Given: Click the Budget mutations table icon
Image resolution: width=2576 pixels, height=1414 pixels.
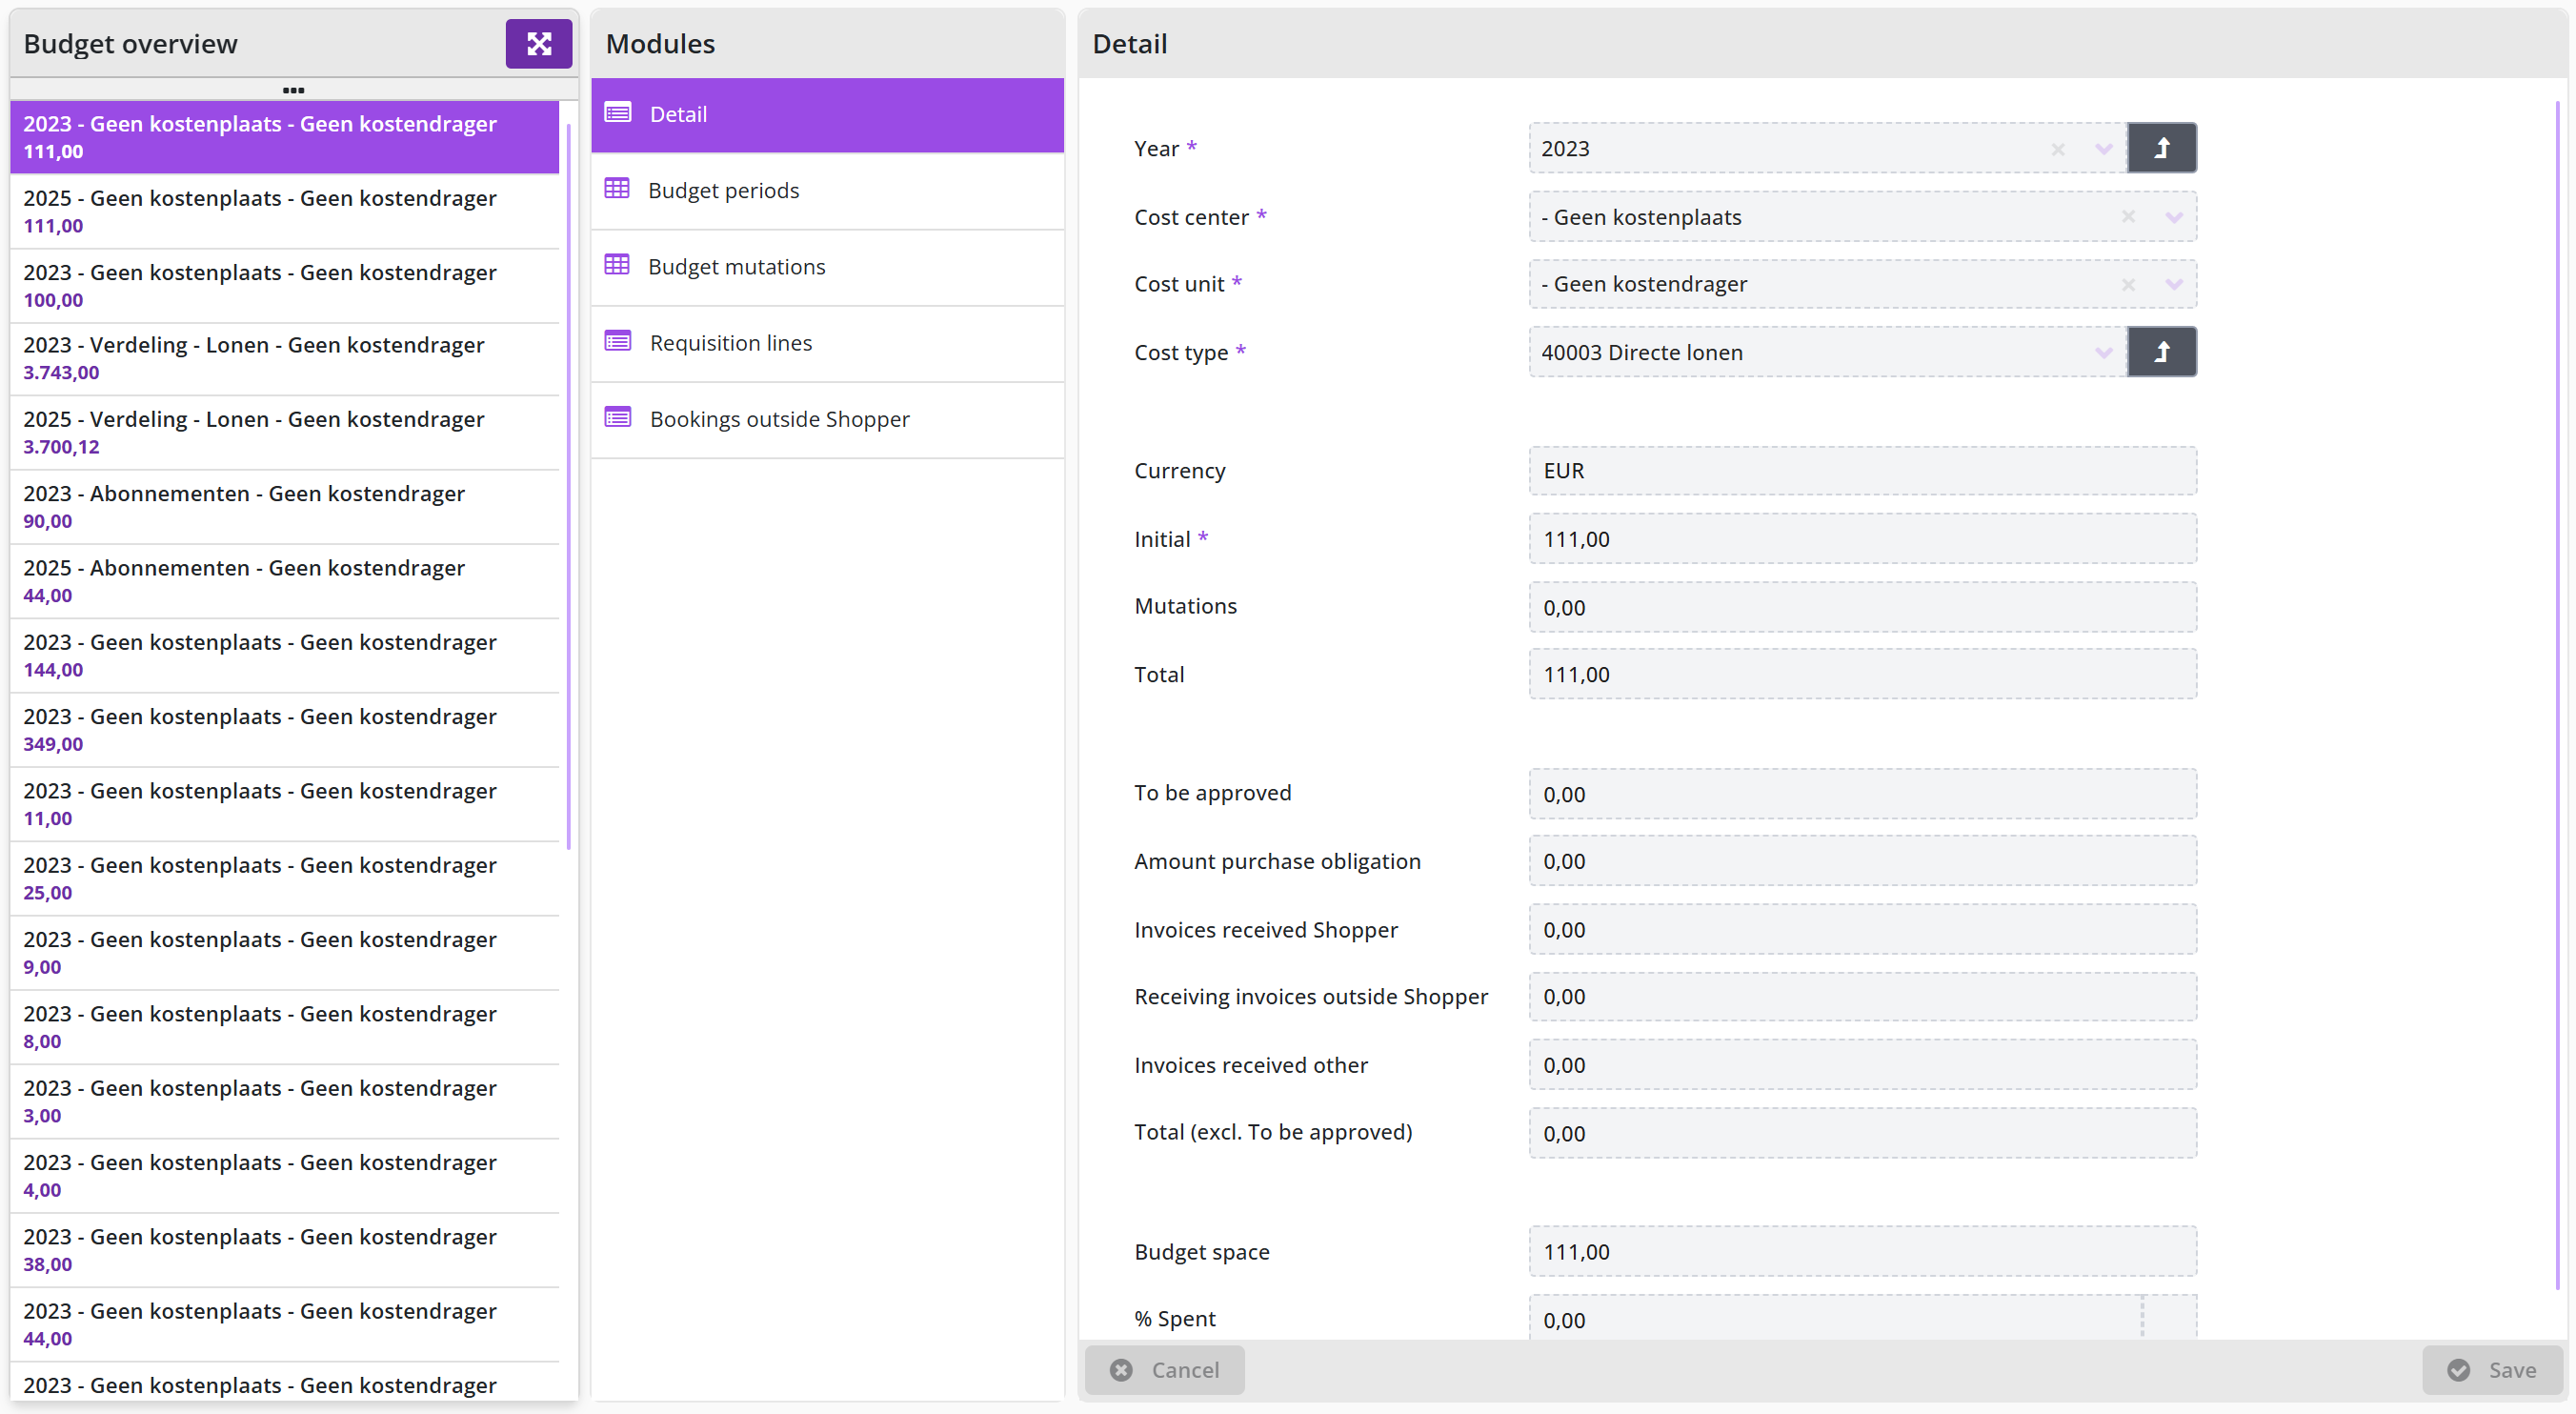Looking at the screenshot, I should [x=617, y=265].
